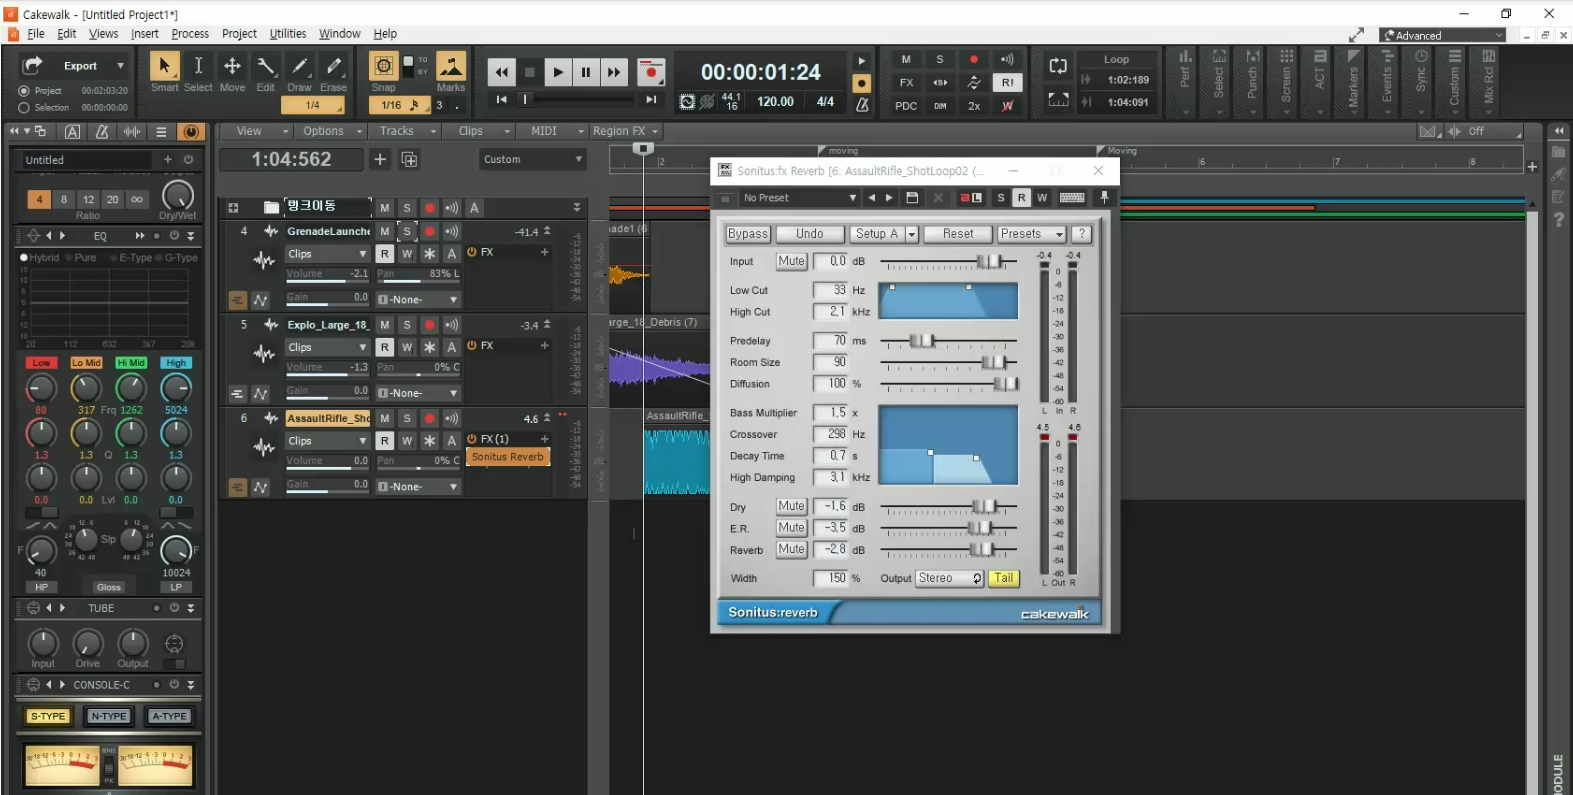
Task: Toggle the Loop on/off icon
Action: tap(1058, 66)
